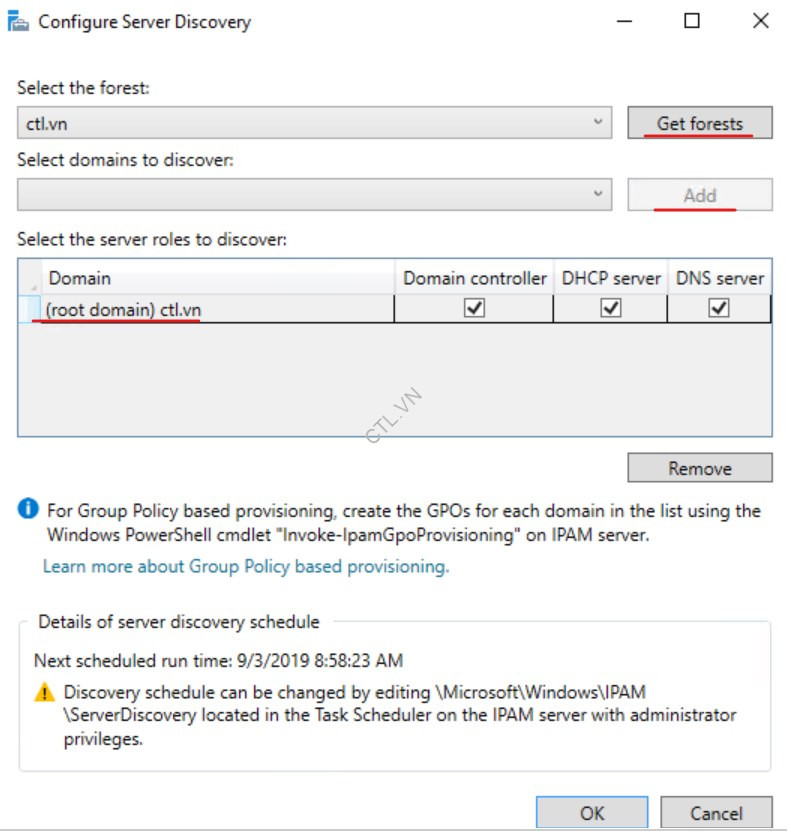
Task: Click the Add button
Action: pos(699,194)
